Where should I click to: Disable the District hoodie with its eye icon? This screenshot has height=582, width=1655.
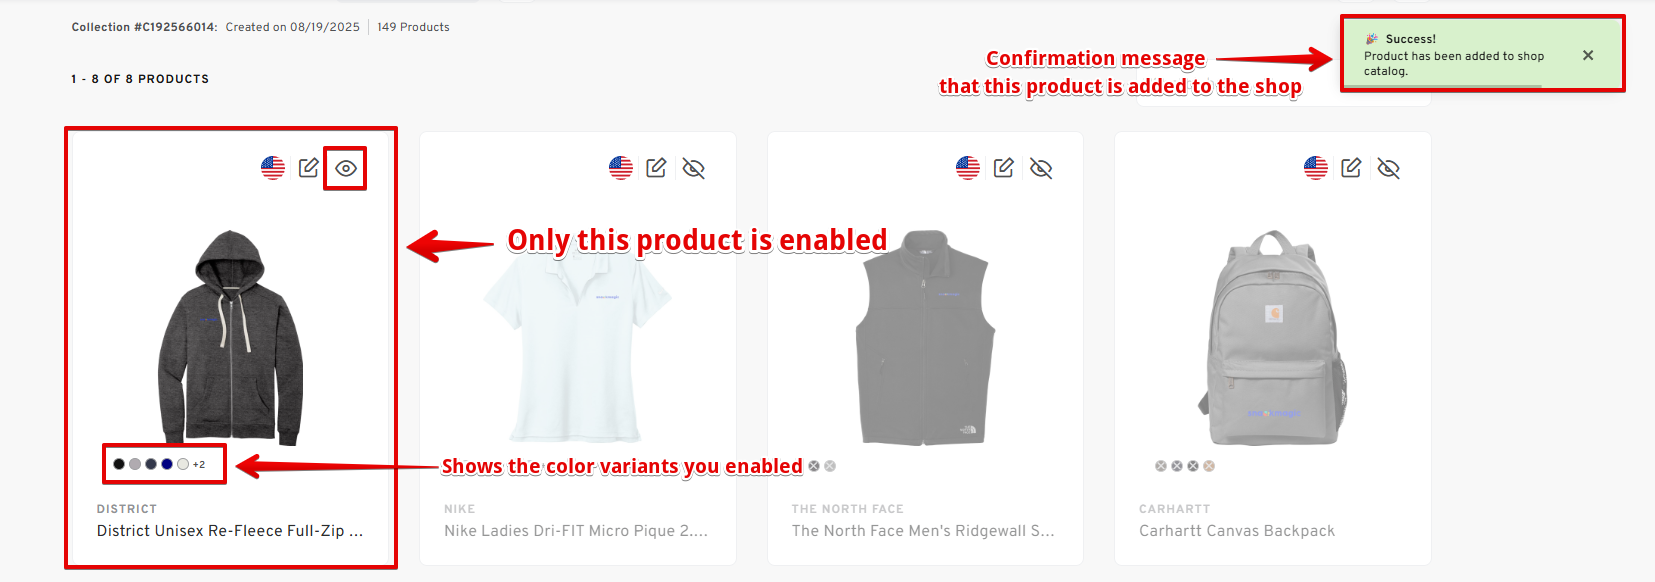(346, 168)
